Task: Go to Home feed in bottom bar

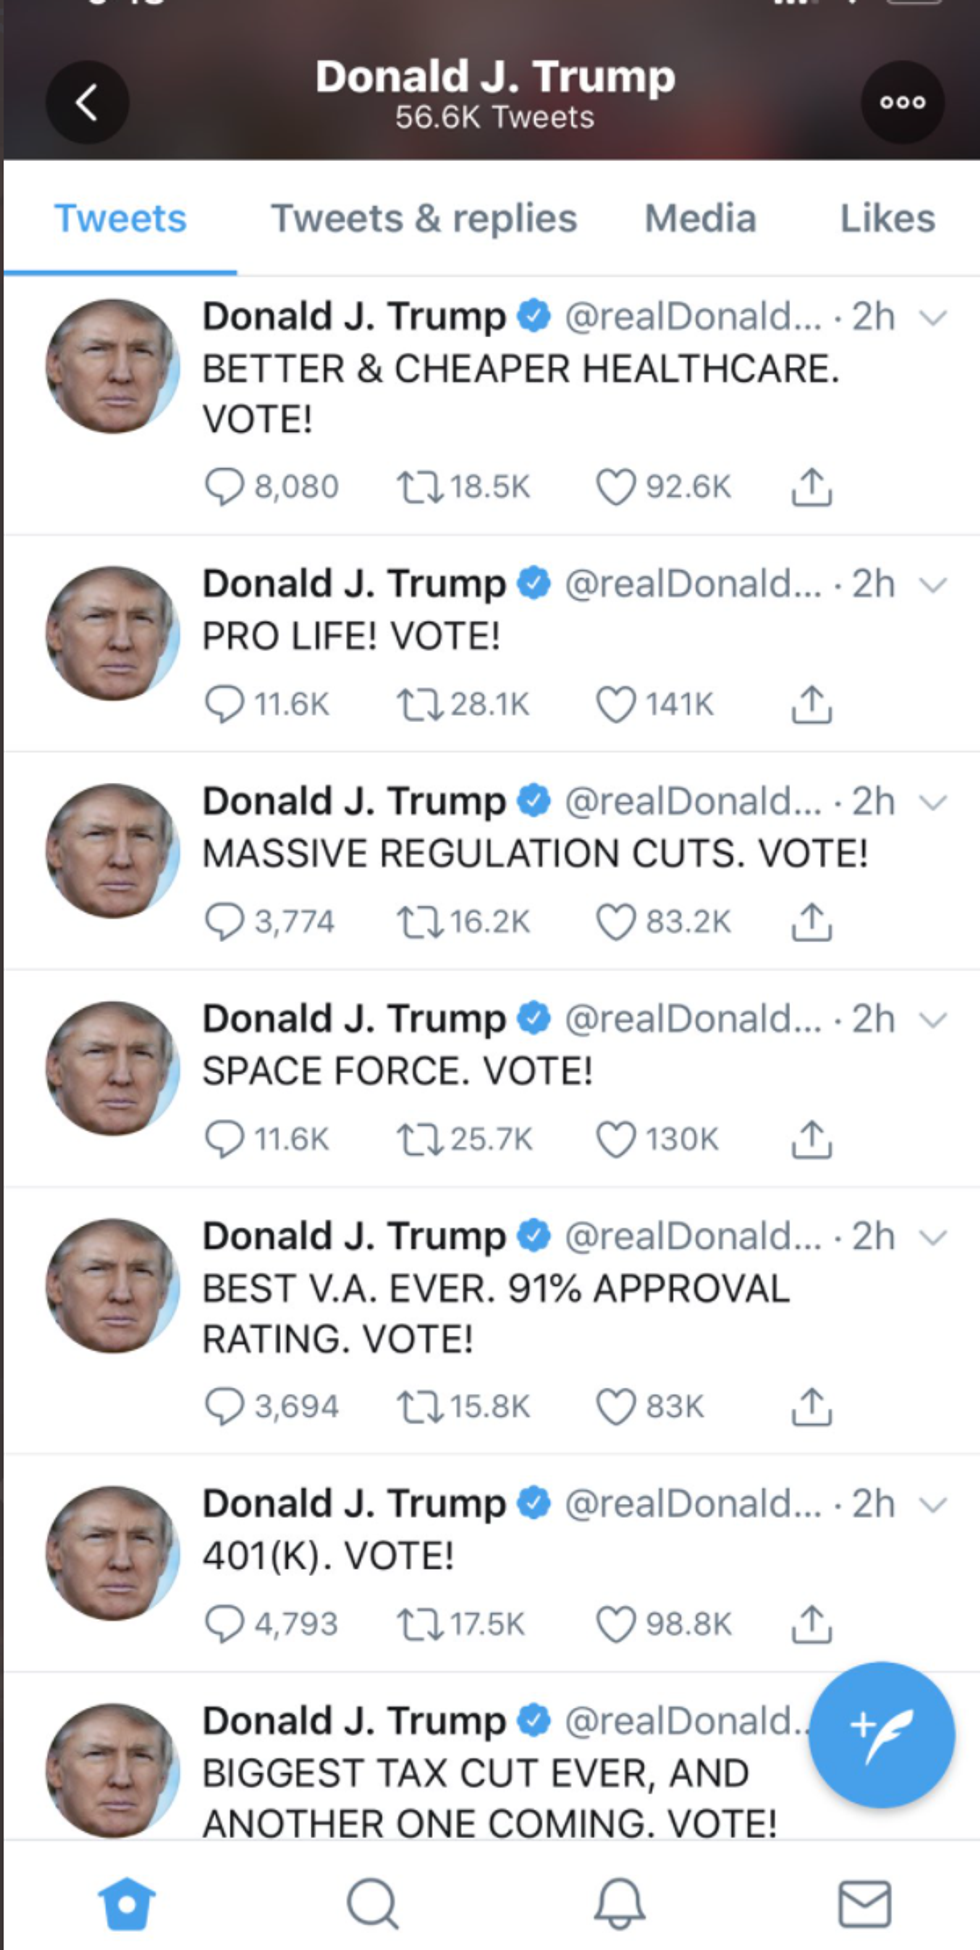Action: [x=127, y=1902]
